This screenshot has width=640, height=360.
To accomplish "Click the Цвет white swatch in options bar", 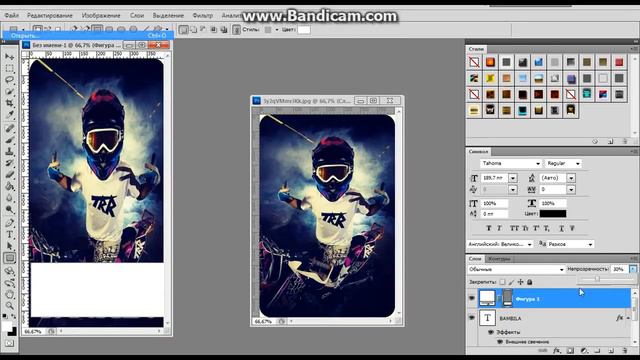I will click(304, 30).
